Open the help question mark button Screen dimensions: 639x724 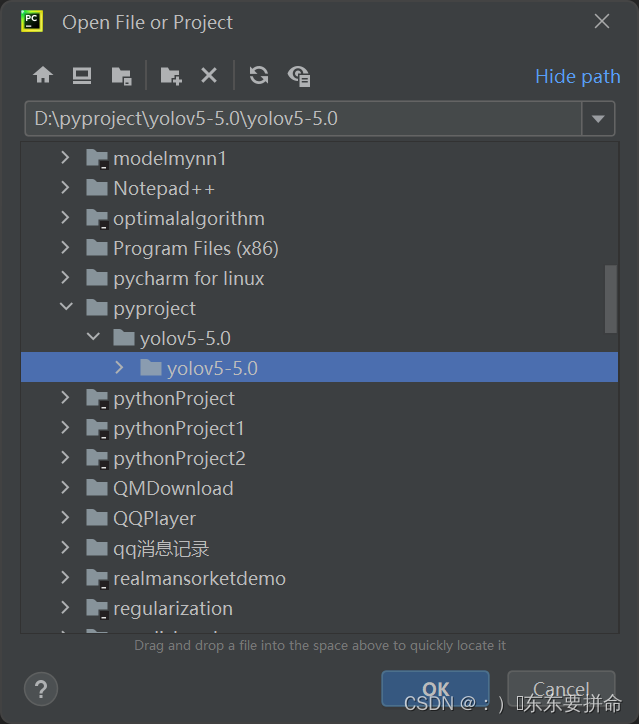(41, 689)
